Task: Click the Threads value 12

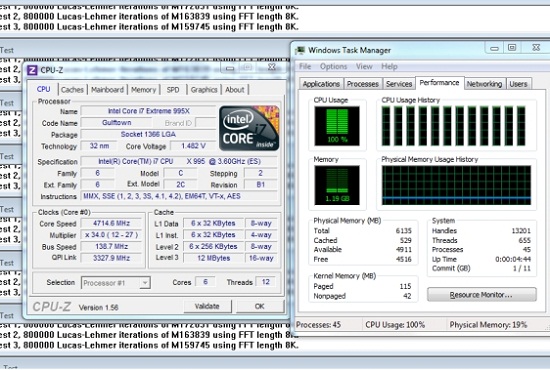Action: click(266, 282)
